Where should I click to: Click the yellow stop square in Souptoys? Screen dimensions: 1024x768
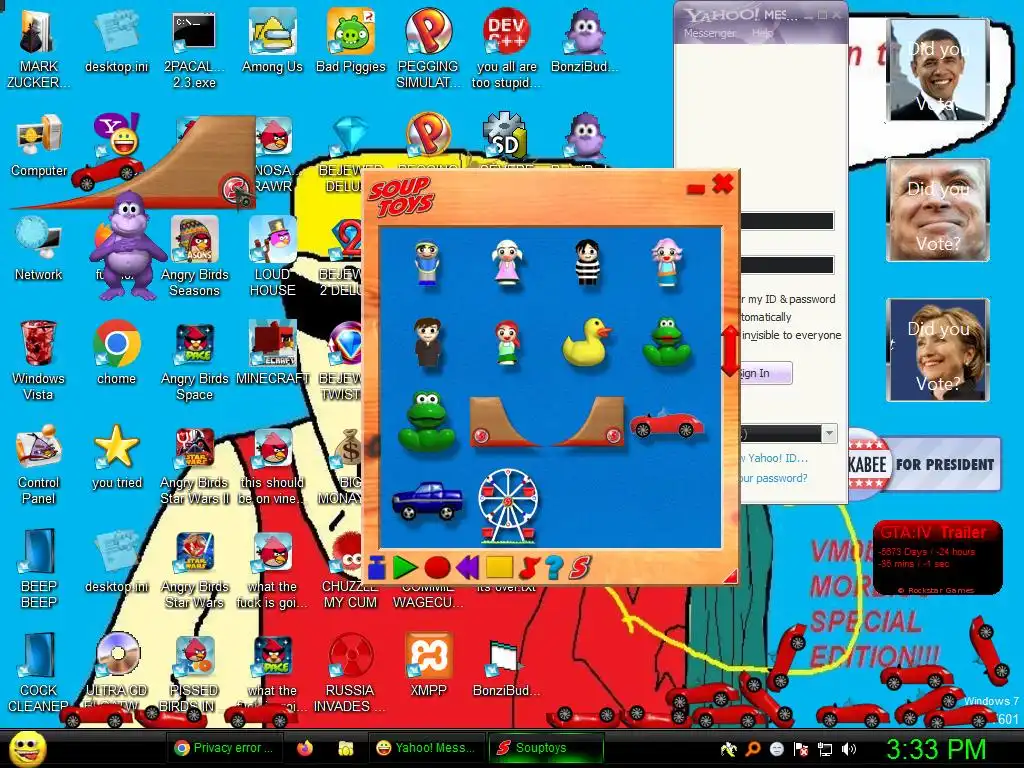pos(499,567)
